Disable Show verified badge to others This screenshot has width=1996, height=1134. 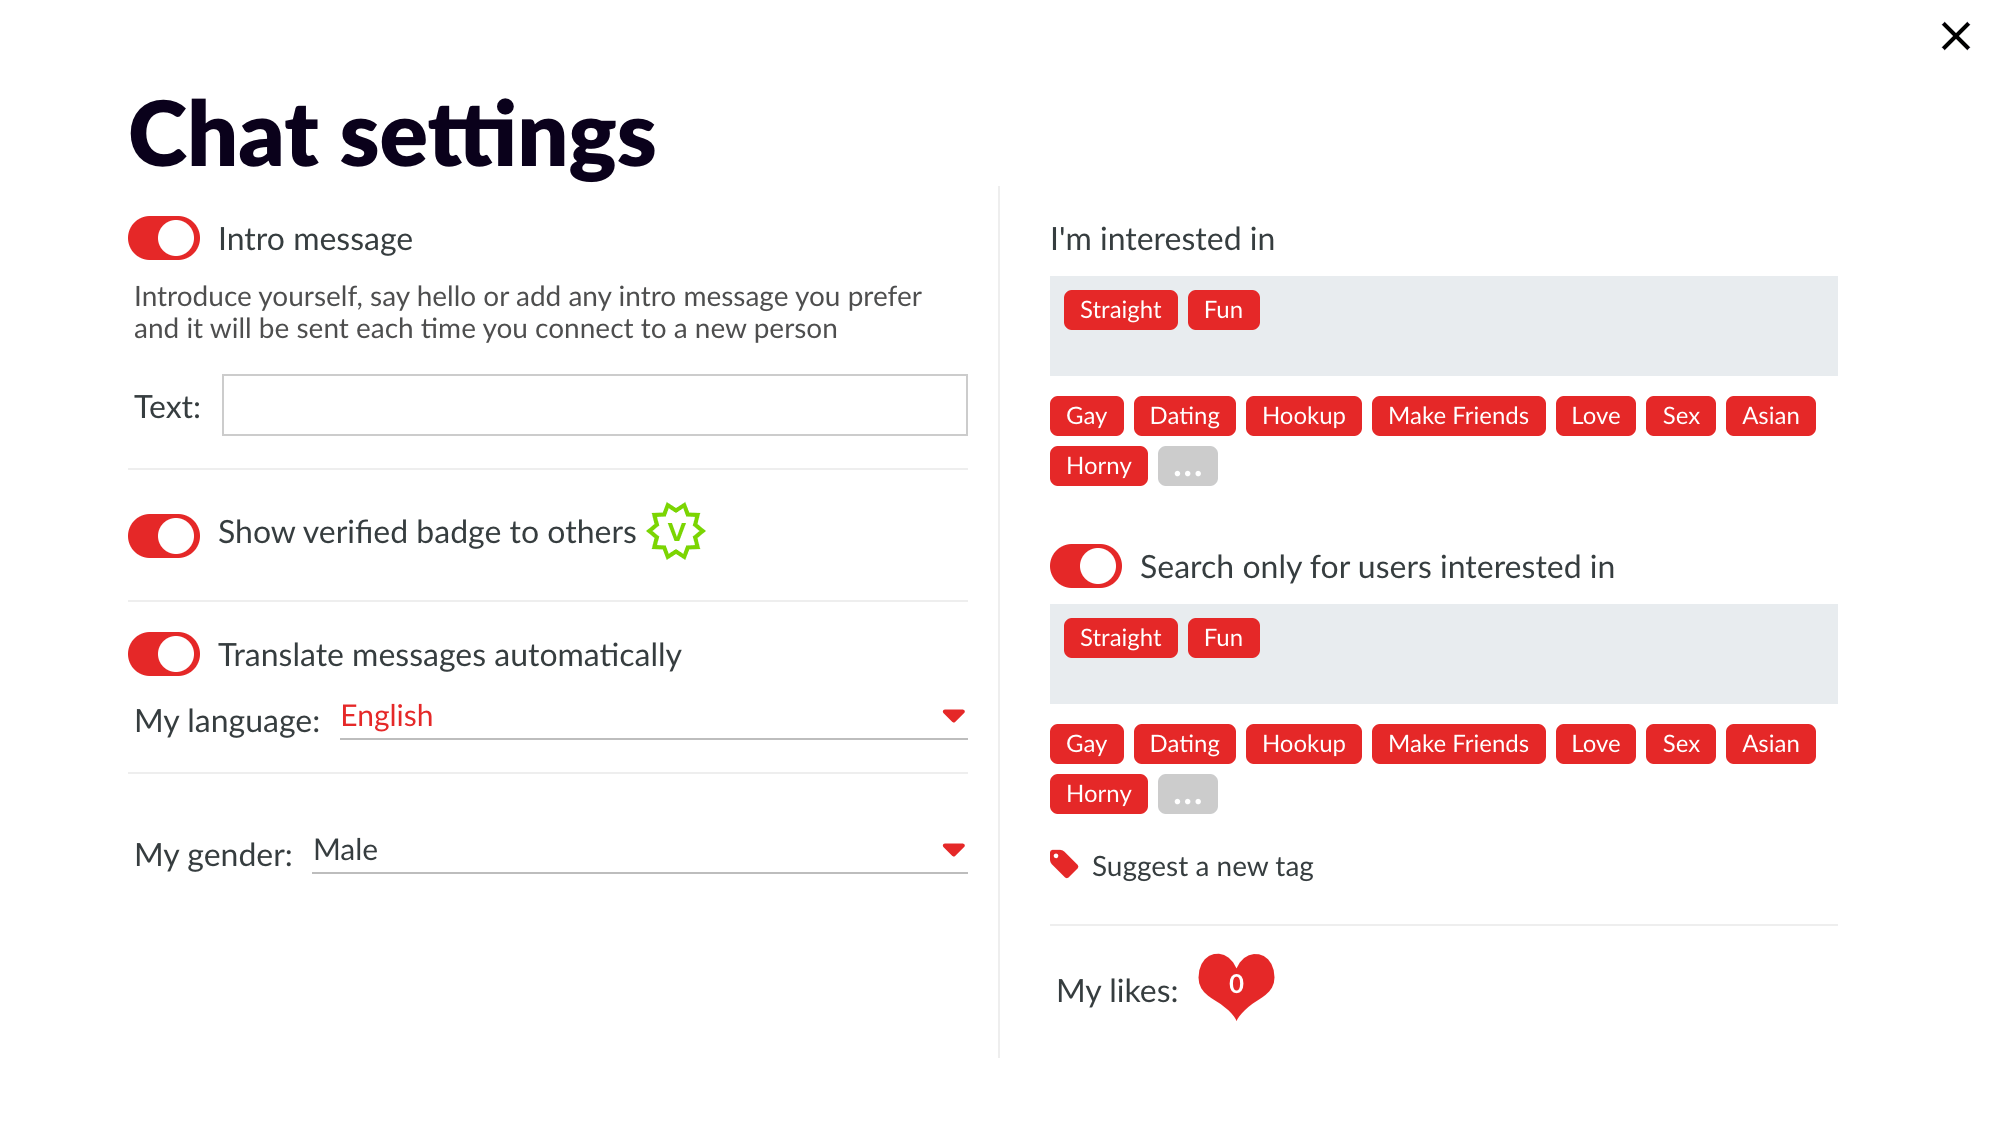coord(164,536)
